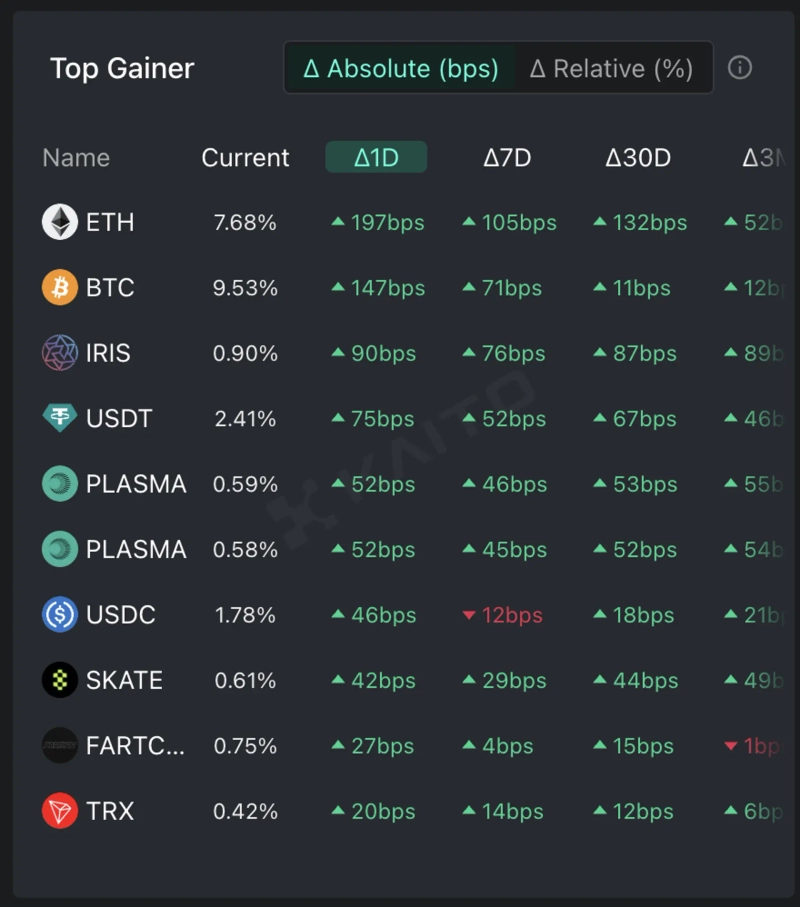Switch to Δ Relative (%) mode
Viewport: 800px width, 907px height.
[x=612, y=68]
